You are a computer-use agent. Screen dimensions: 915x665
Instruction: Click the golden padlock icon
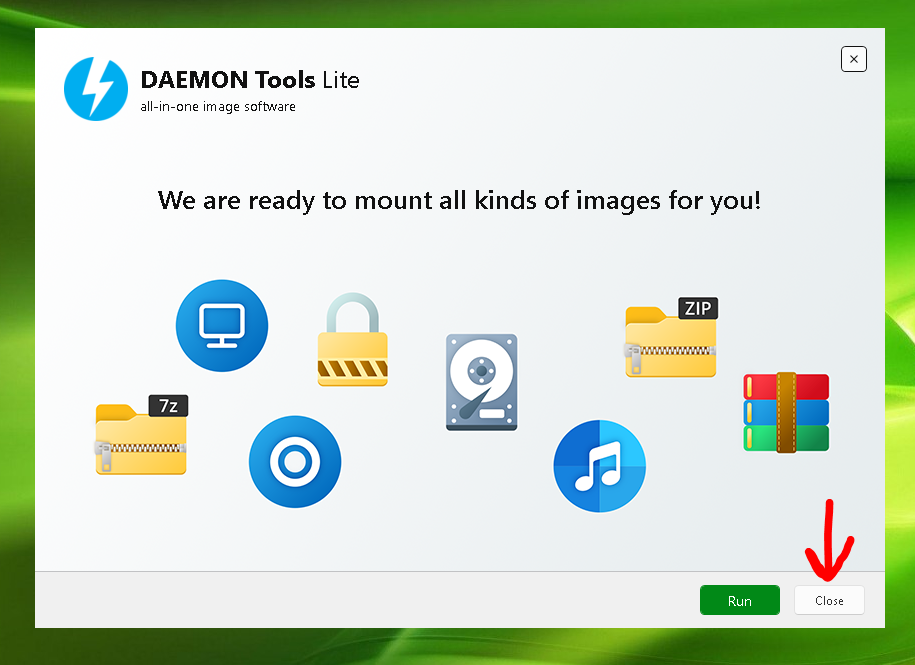[x=352, y=342]
